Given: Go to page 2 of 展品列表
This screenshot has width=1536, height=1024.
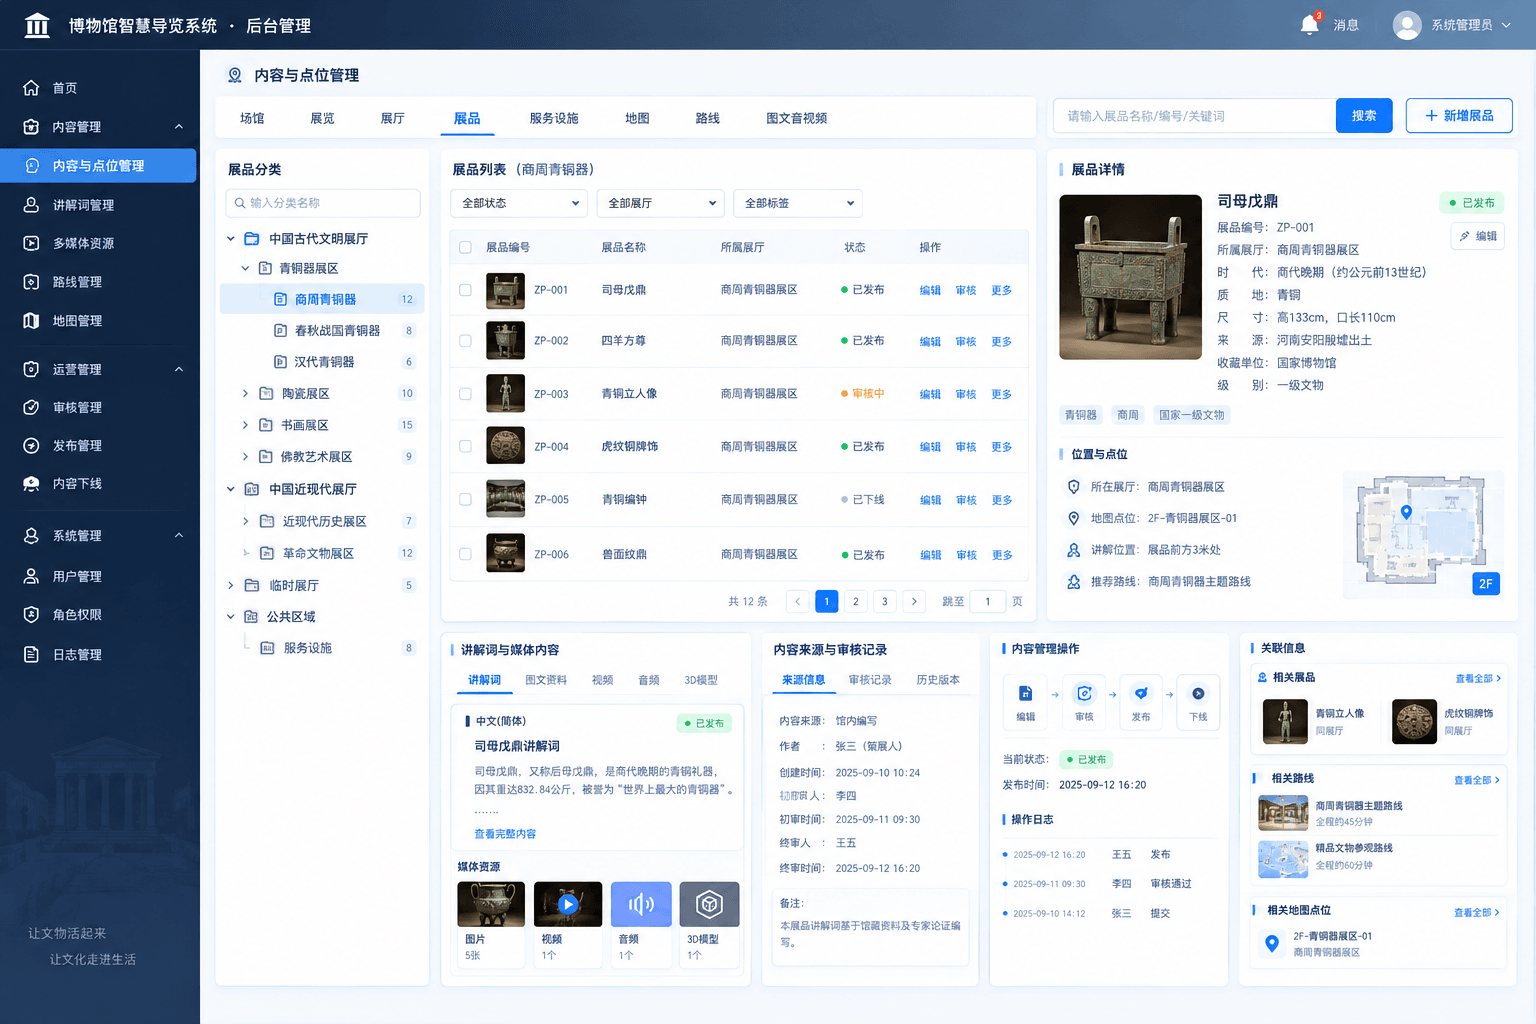Looking at the screenshot, I should click(856, 601).
